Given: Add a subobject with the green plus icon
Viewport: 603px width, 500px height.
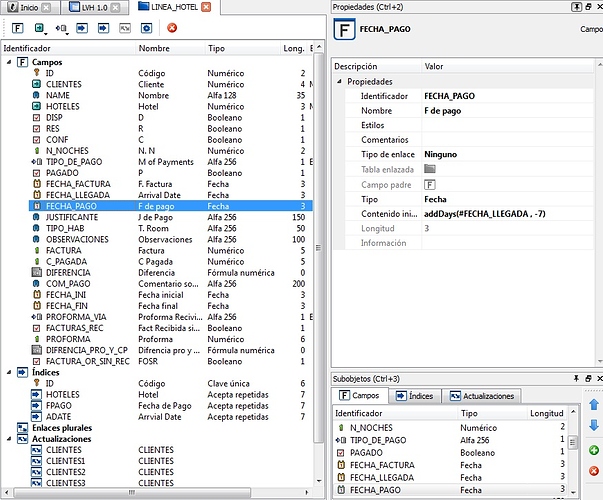Looking at the screenshot, I should coord(593,451).
